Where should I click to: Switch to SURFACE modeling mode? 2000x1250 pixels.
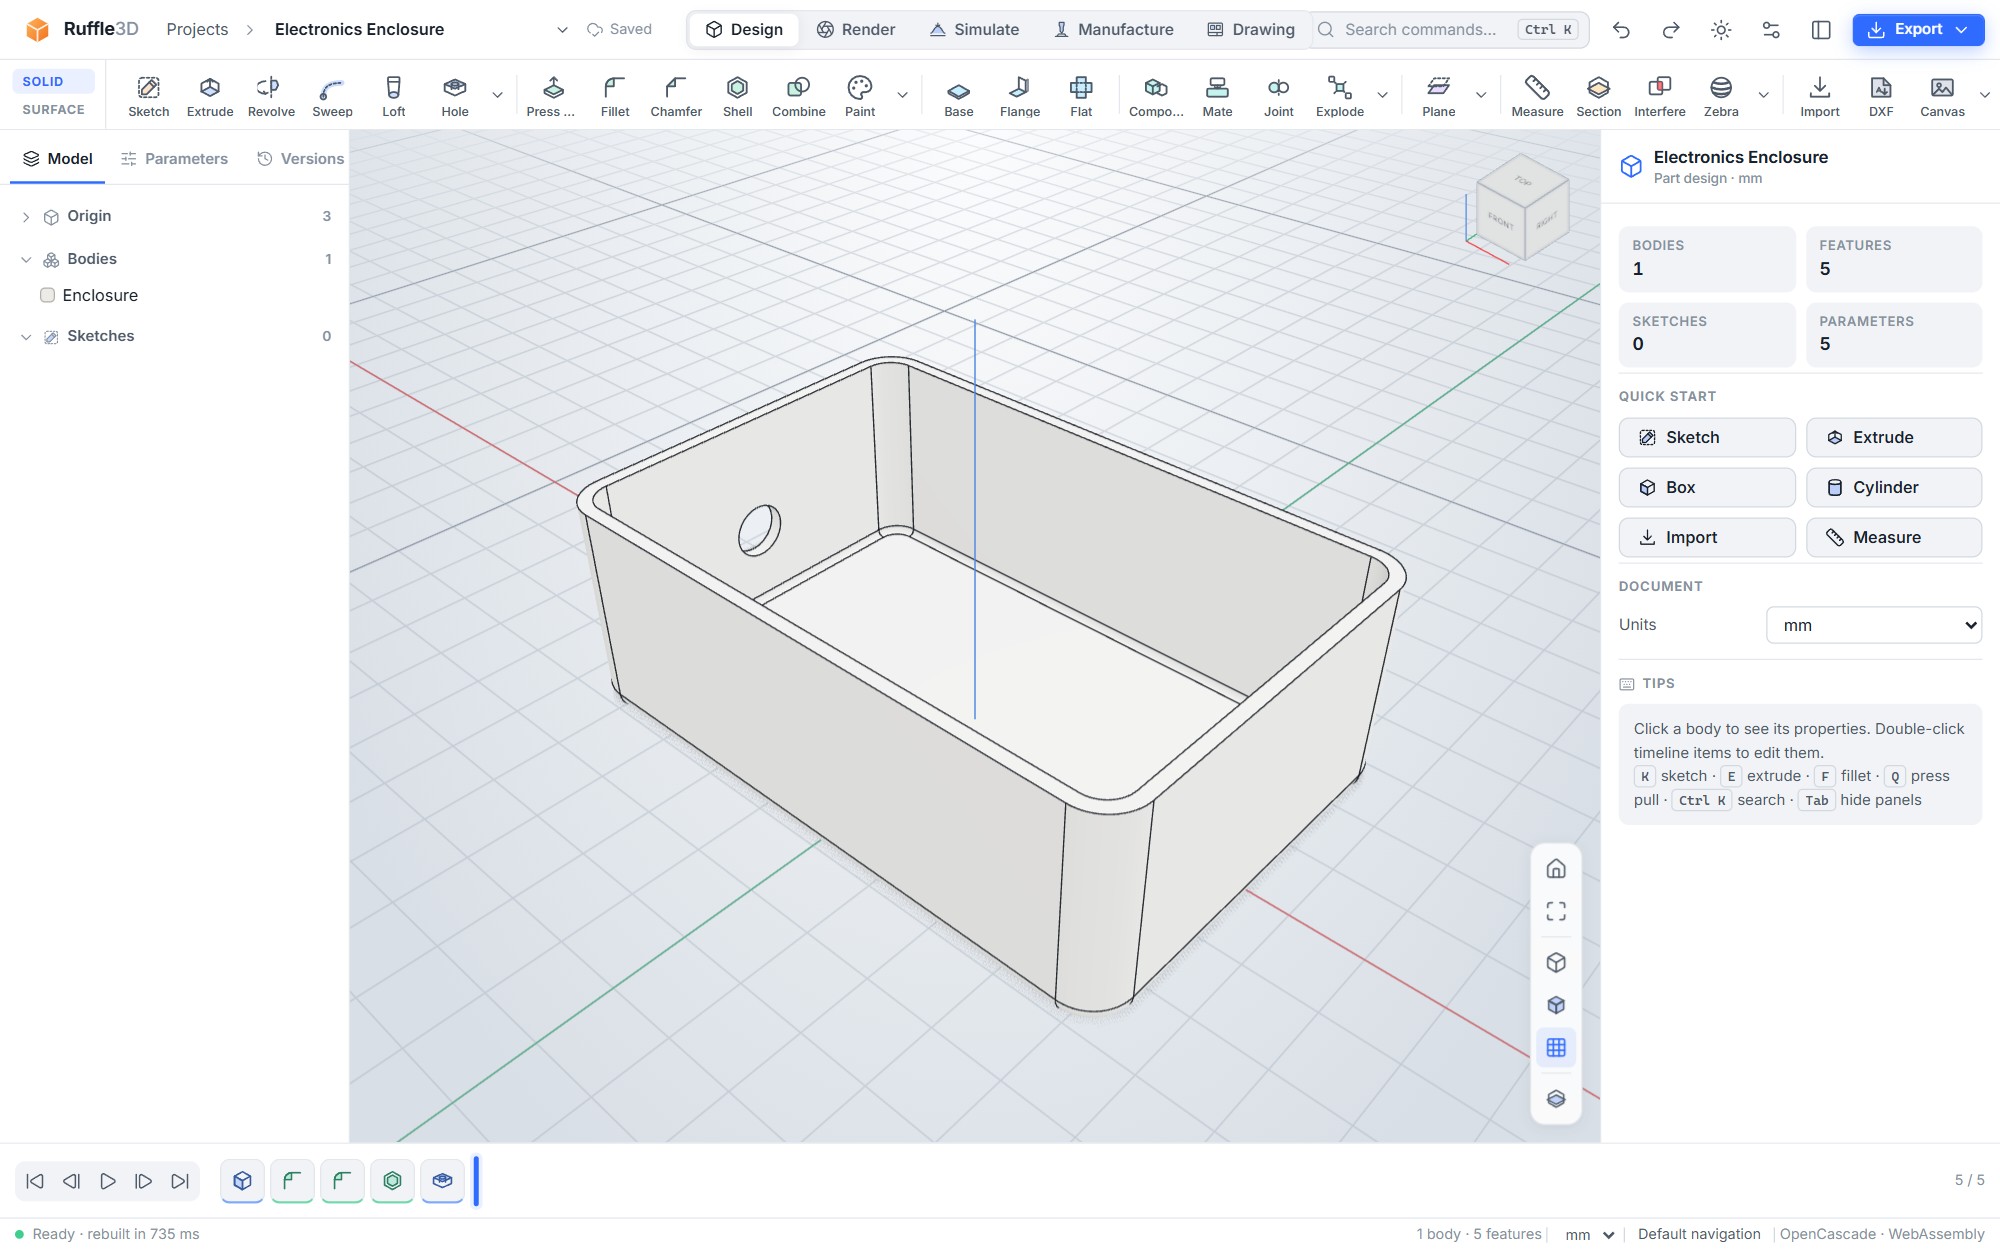pyautogui.click(x=54, y=109)
